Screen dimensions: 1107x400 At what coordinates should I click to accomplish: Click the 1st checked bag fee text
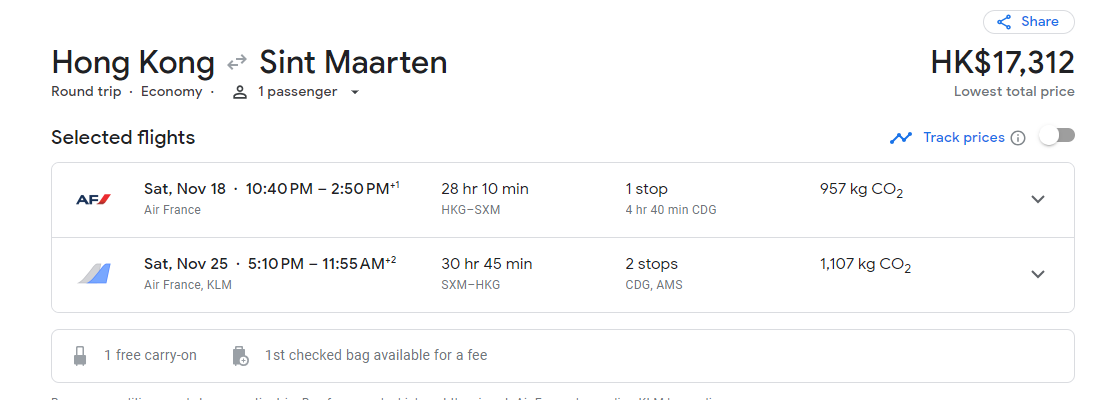[376, 355]
